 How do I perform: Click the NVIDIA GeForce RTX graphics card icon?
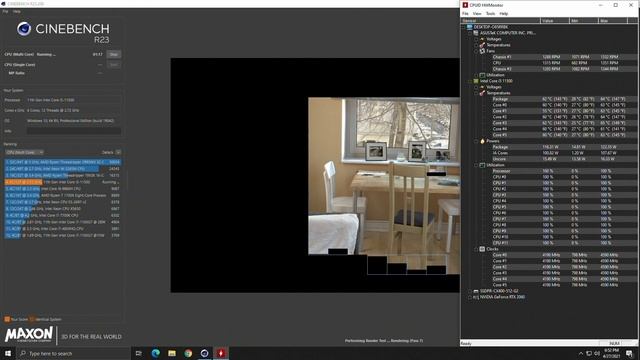coord(476,297)
